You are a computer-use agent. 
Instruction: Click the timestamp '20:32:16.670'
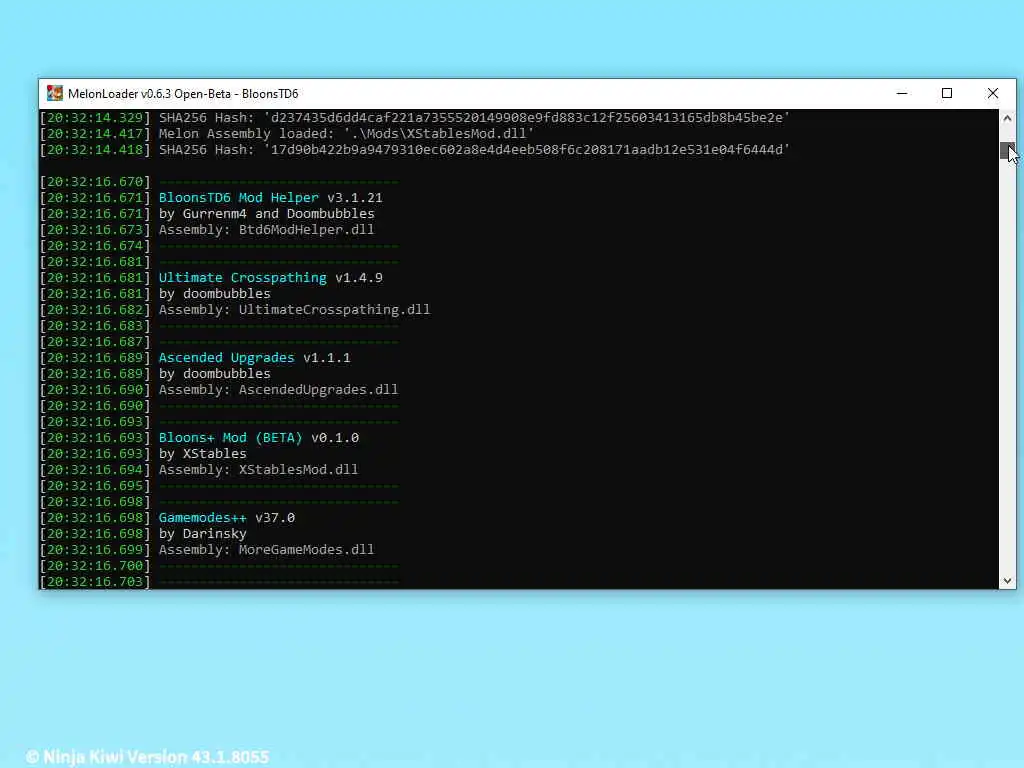95,182
